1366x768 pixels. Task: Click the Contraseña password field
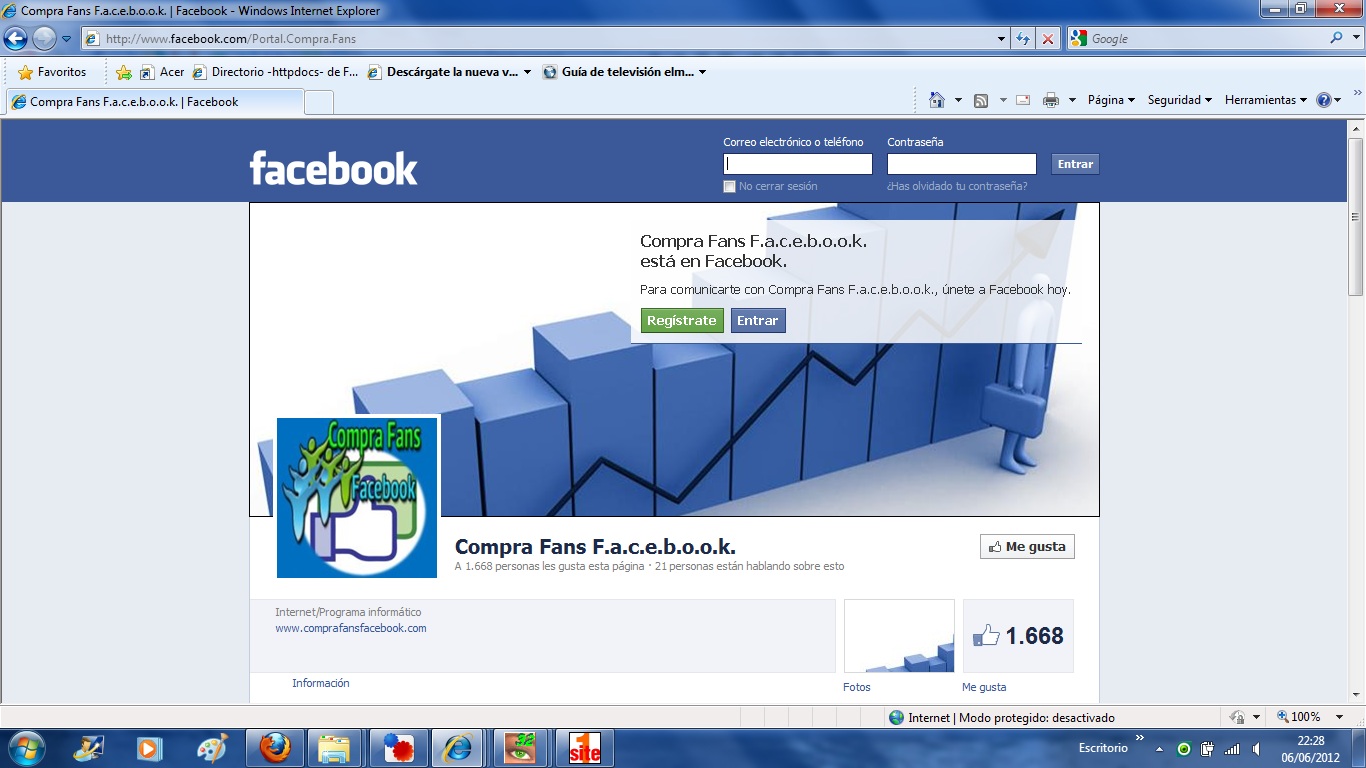[962, 164]
